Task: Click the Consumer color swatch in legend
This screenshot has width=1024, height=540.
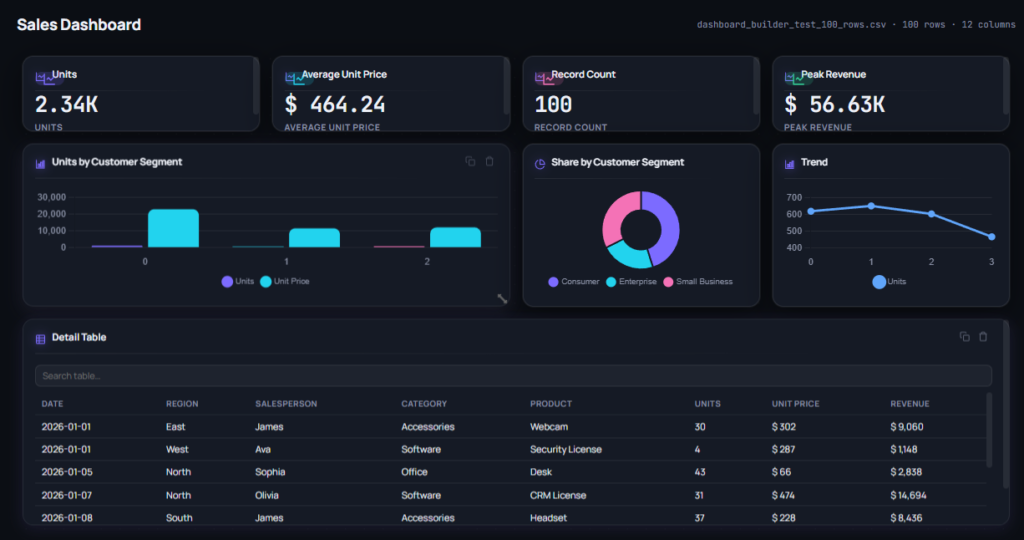Action: 553,282
